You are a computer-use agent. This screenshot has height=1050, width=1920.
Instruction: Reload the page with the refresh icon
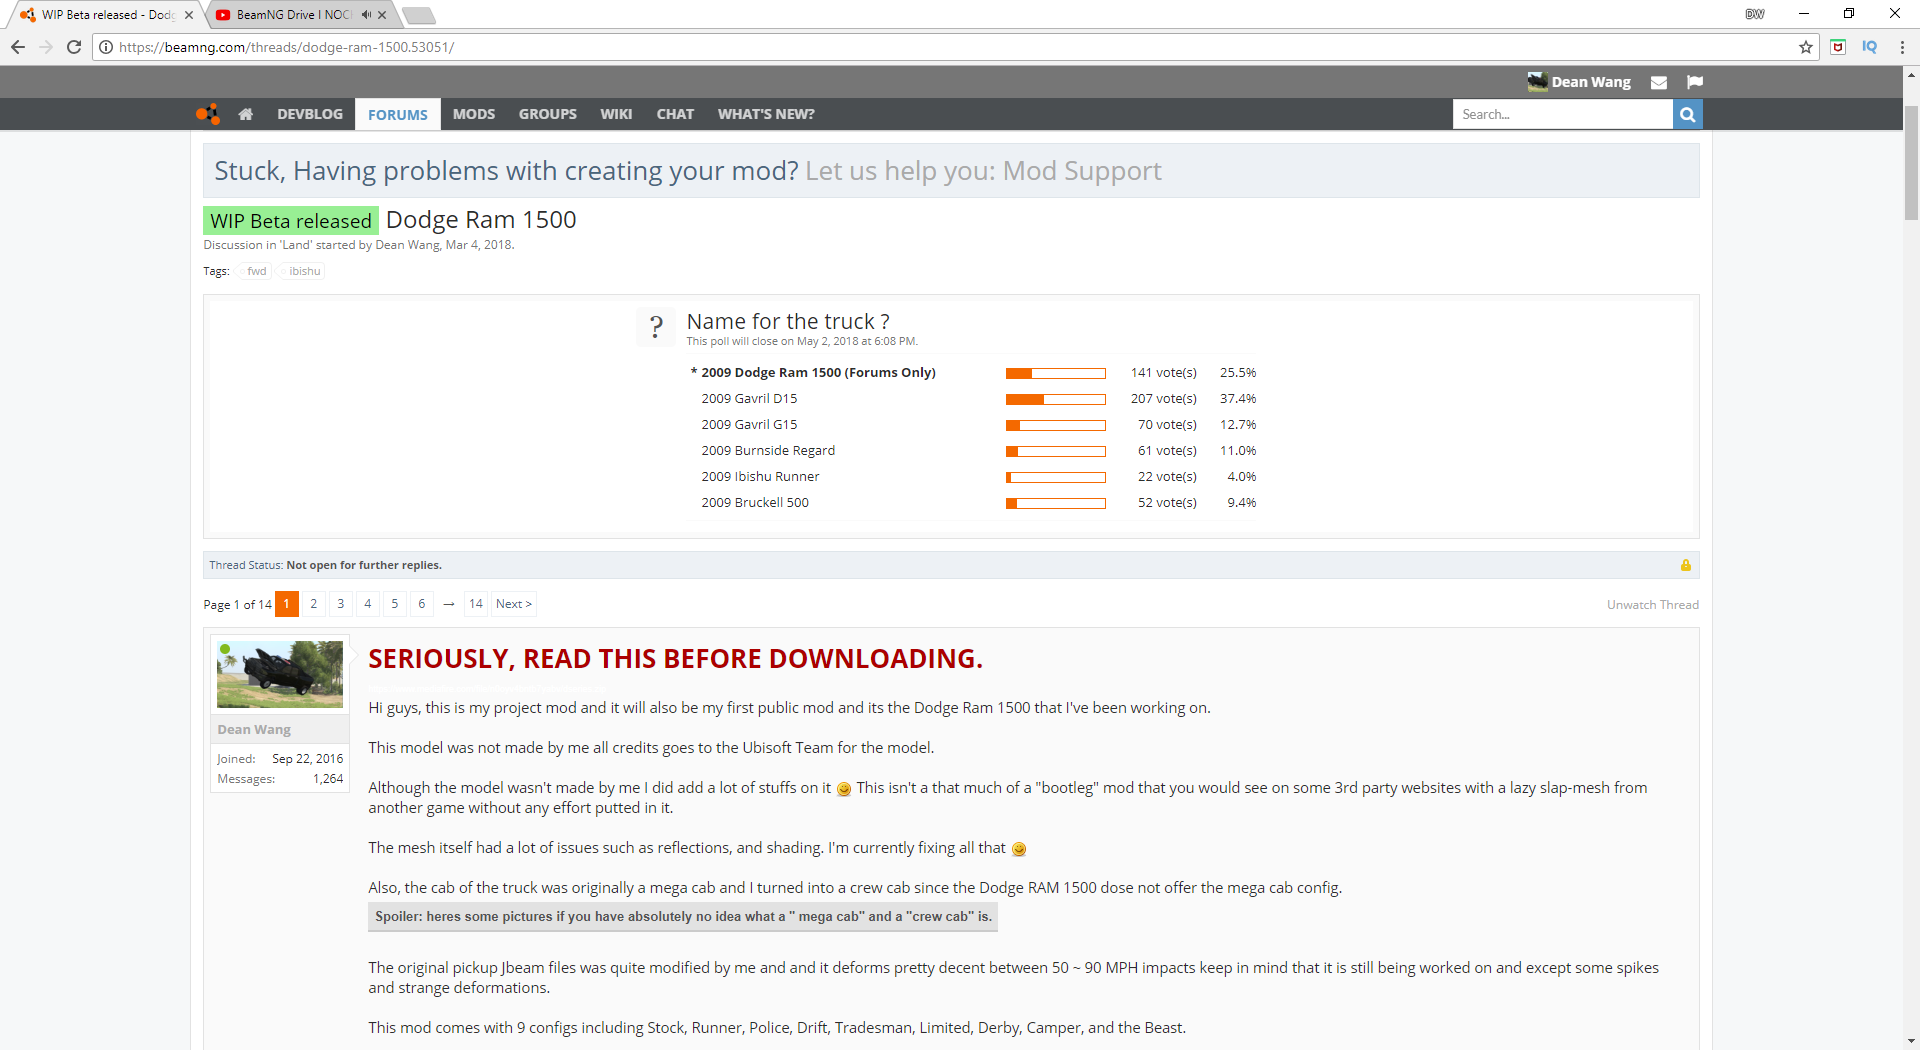(x=74, y=47)
